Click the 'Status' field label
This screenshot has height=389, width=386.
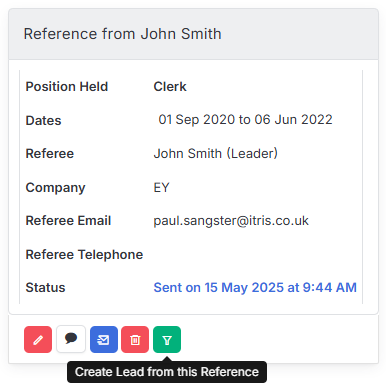pyautogui.click(x=45, y=287)
